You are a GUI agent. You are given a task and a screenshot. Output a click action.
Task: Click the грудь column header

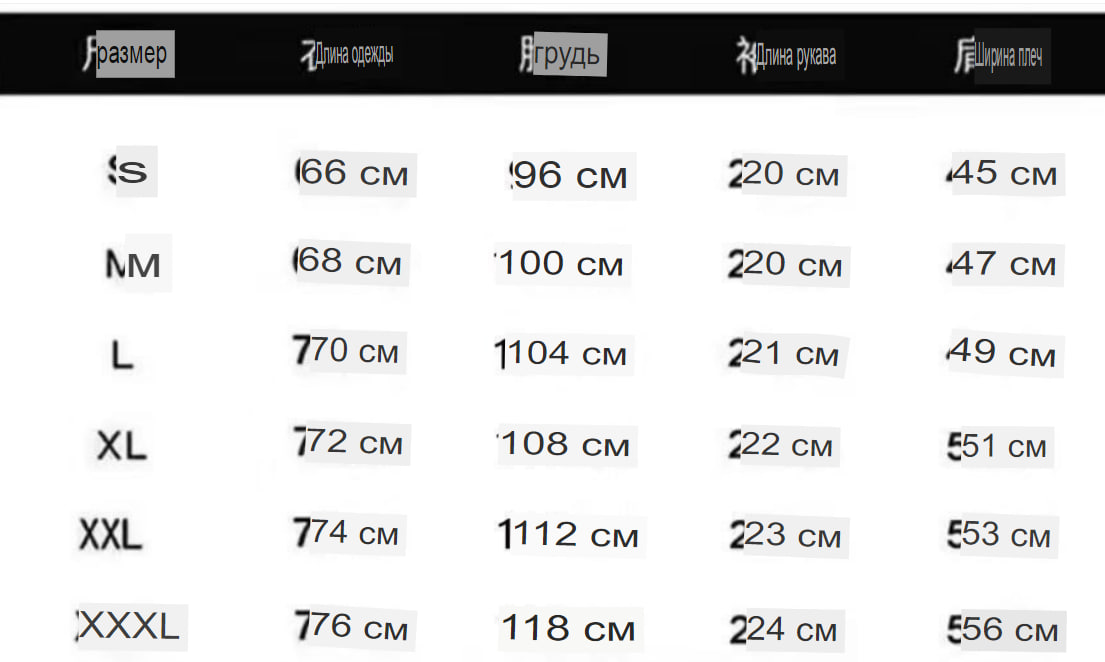[562, 55]
